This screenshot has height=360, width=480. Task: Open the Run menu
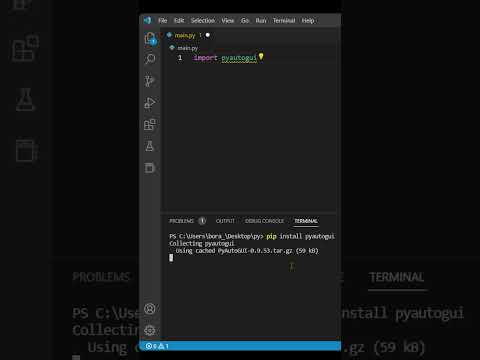(261, 21)
